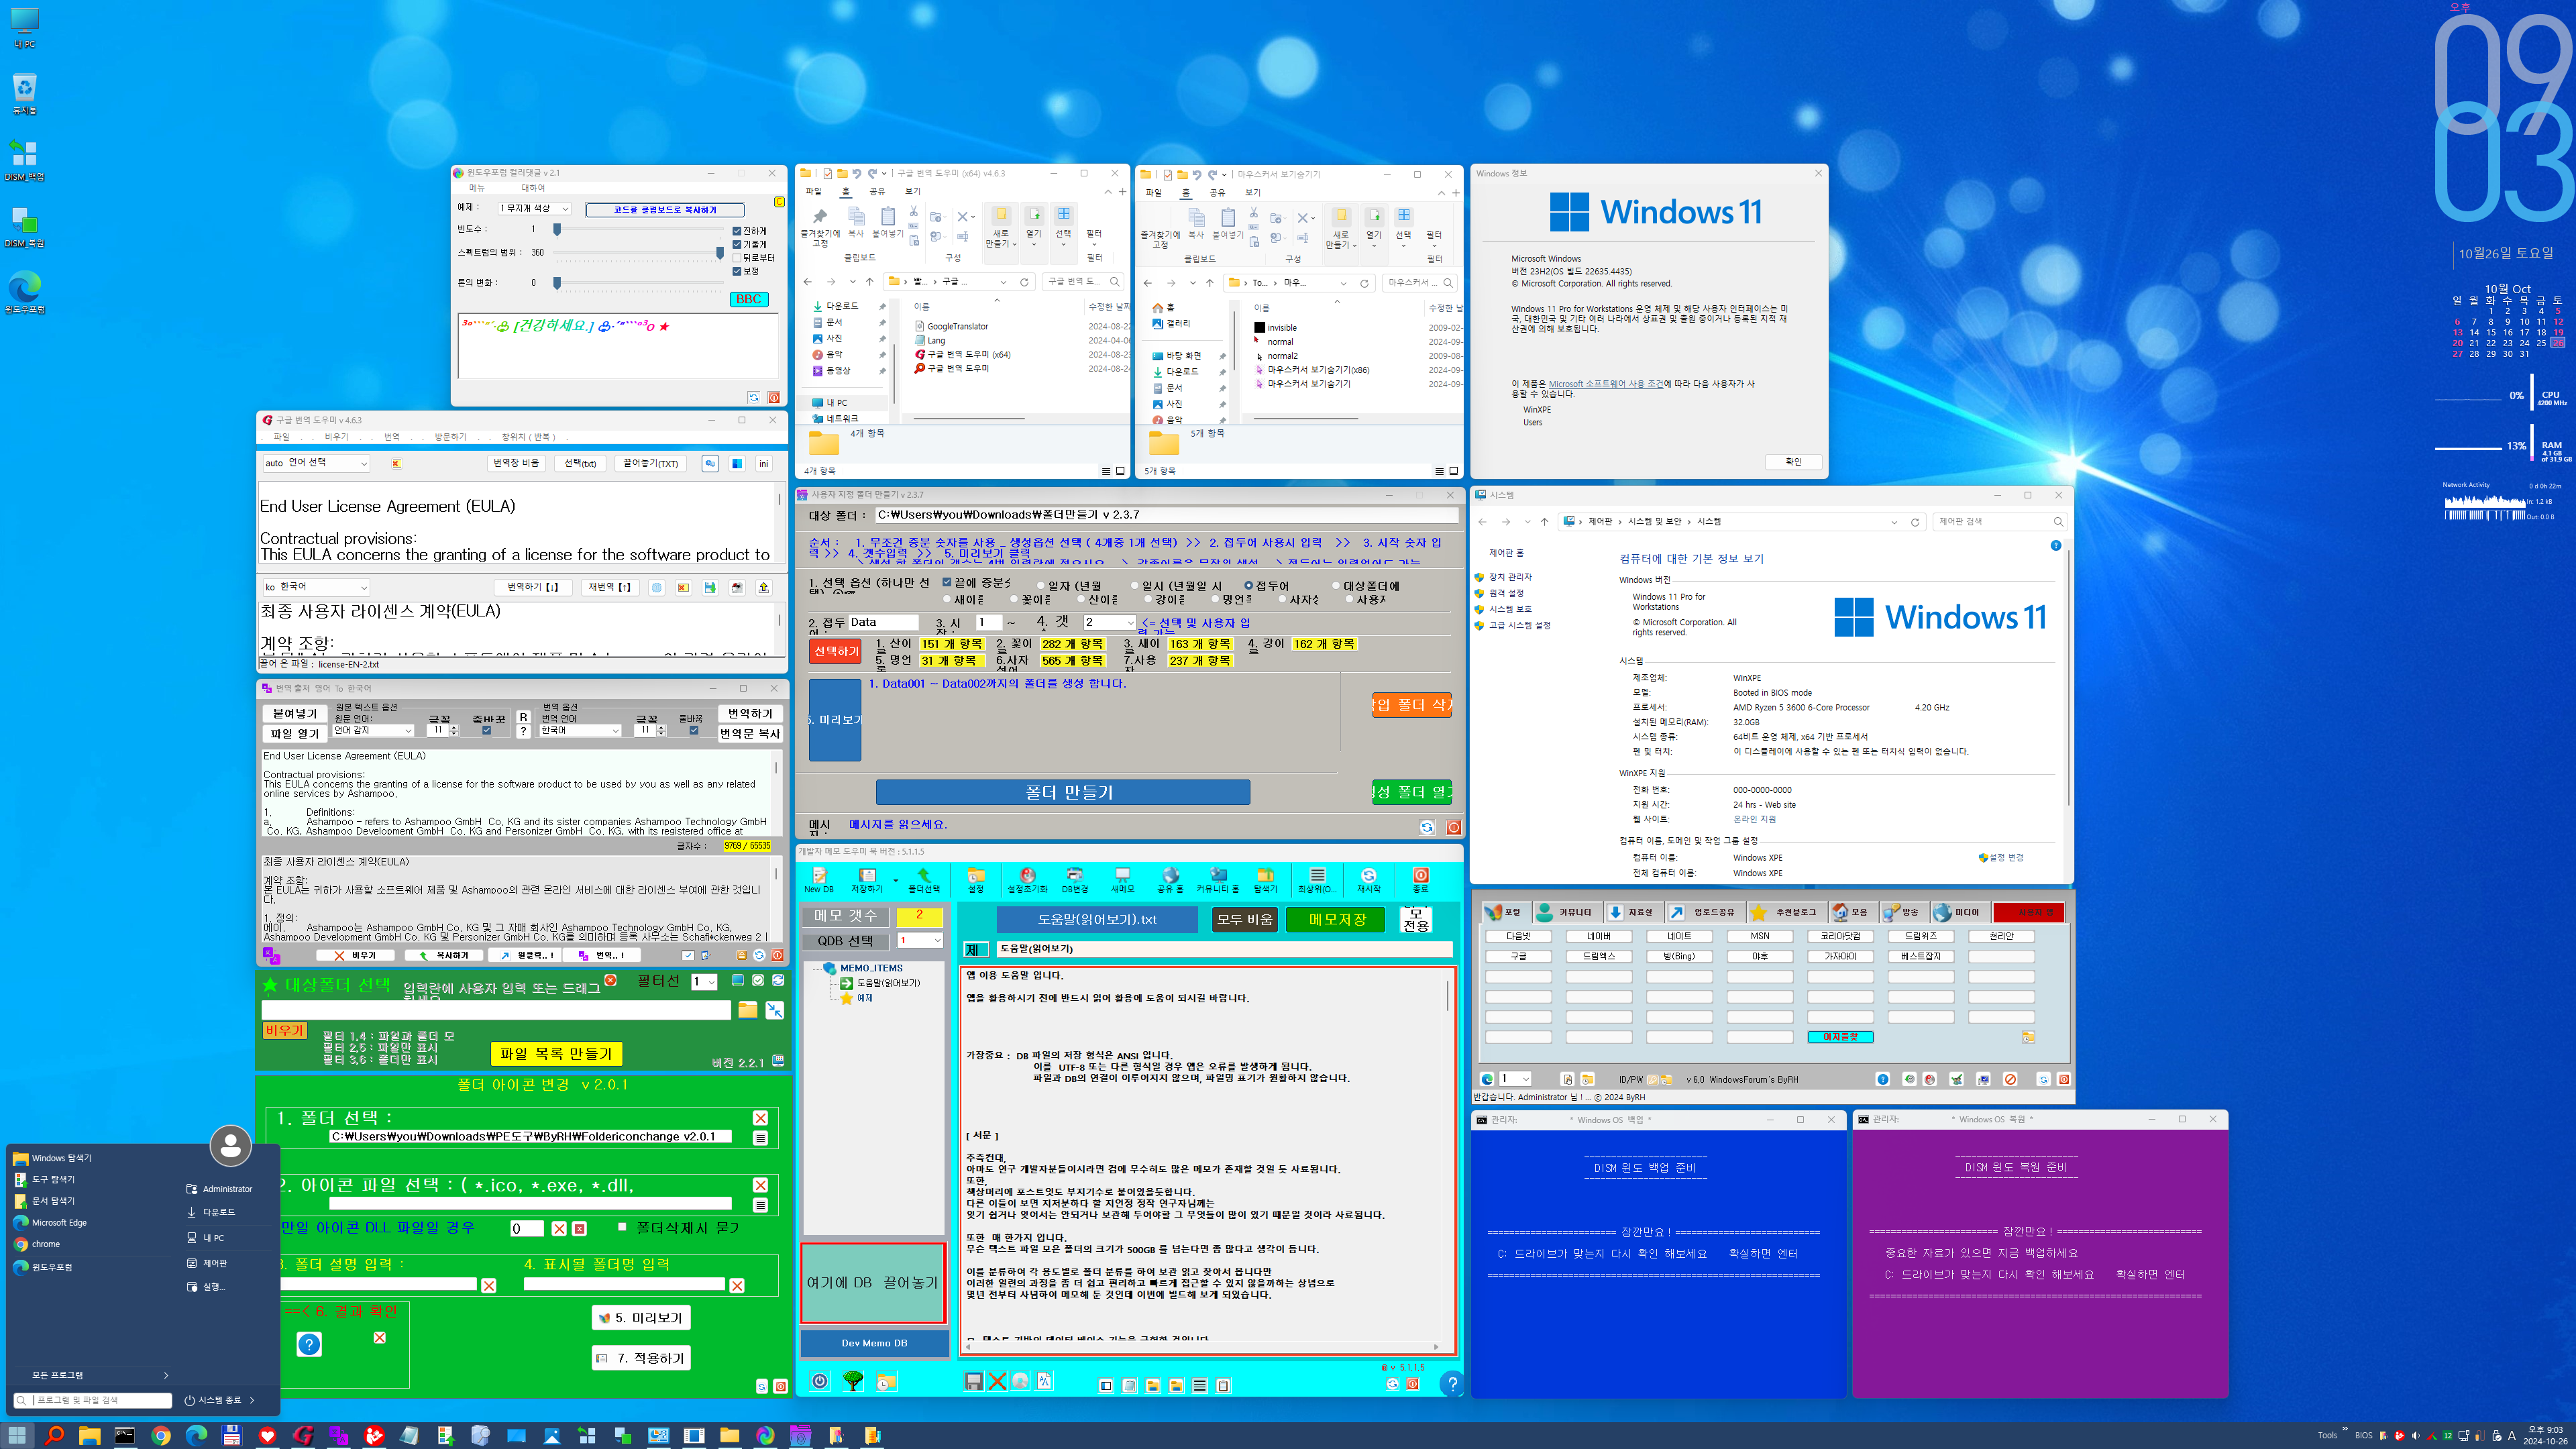Open Microsoft 소프트웨어 사용 조건 link

point(1605,384)
